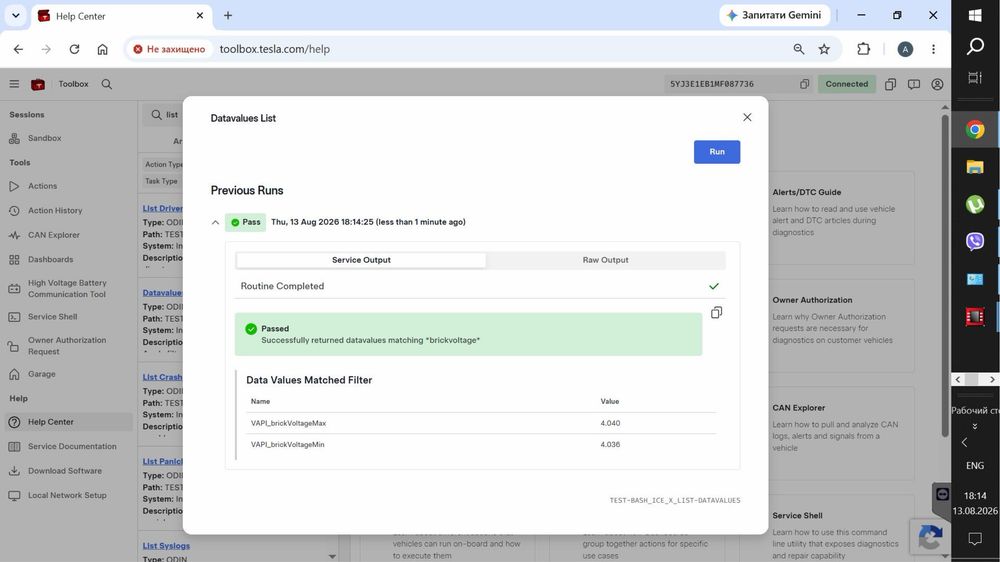Copy the VIN number icon
Image resolution: width=1000 pixels, height=562 pixels.
click(804, 84)
